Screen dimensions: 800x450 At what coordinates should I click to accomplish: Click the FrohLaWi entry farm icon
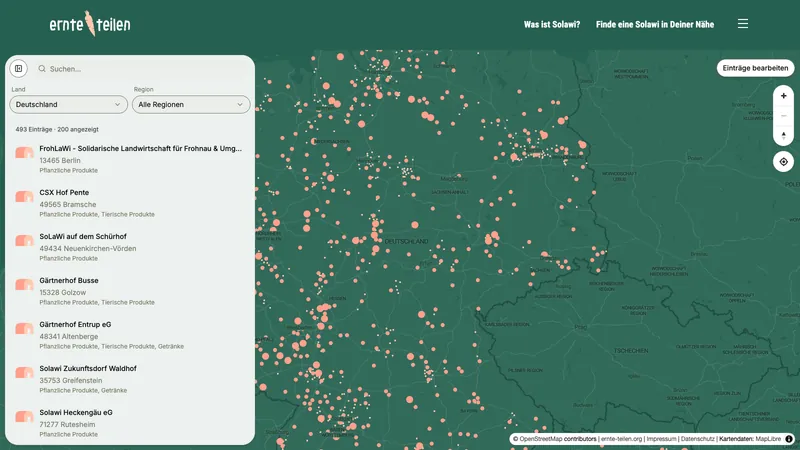(x=24, y=153)
